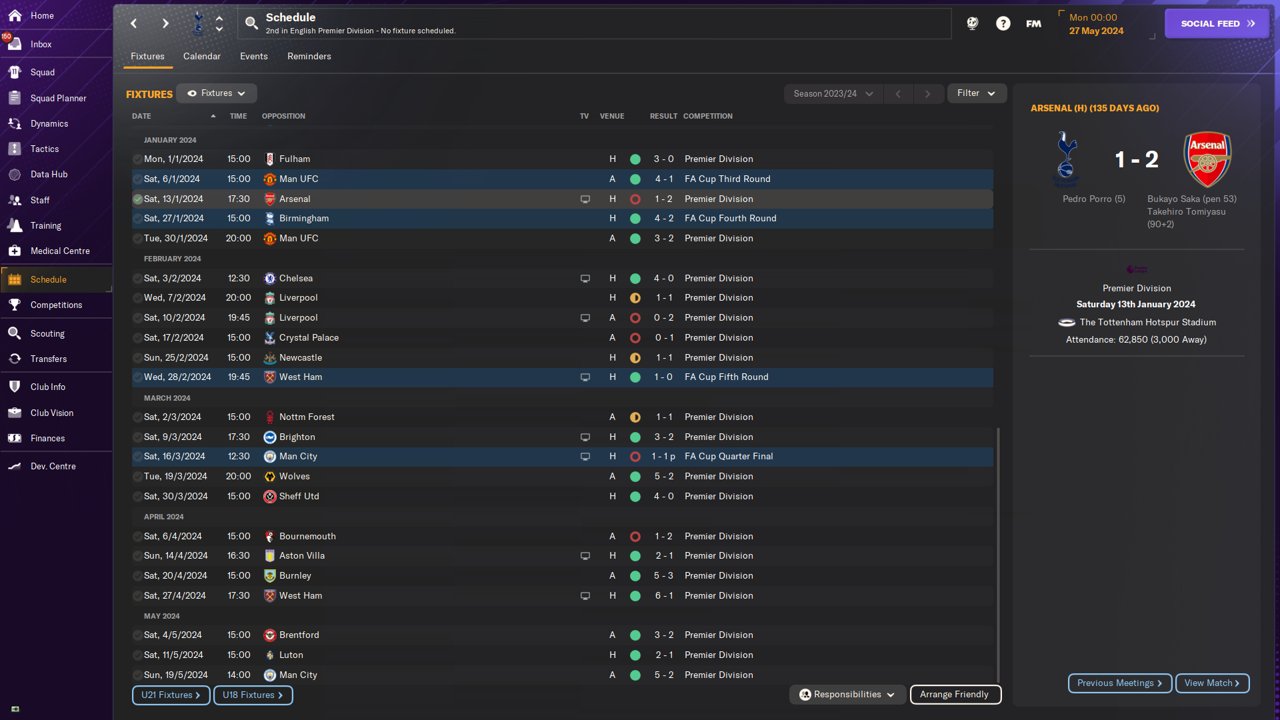Sort fixtures by the Date column header
This screenshot has width=1280, height=720.
[x=142, y=116]
